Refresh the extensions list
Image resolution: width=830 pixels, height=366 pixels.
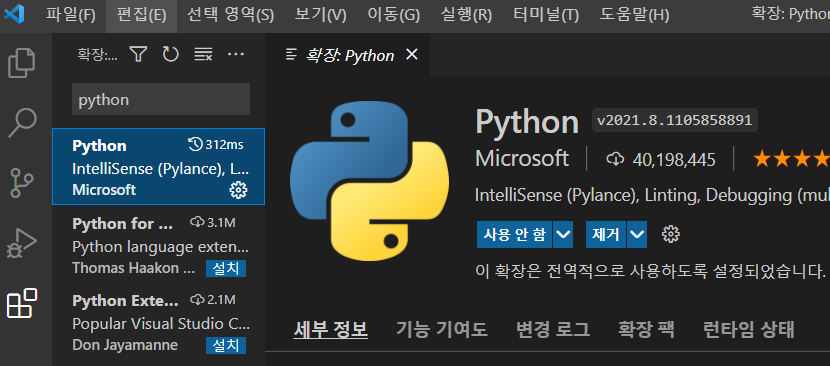point(170,54)
